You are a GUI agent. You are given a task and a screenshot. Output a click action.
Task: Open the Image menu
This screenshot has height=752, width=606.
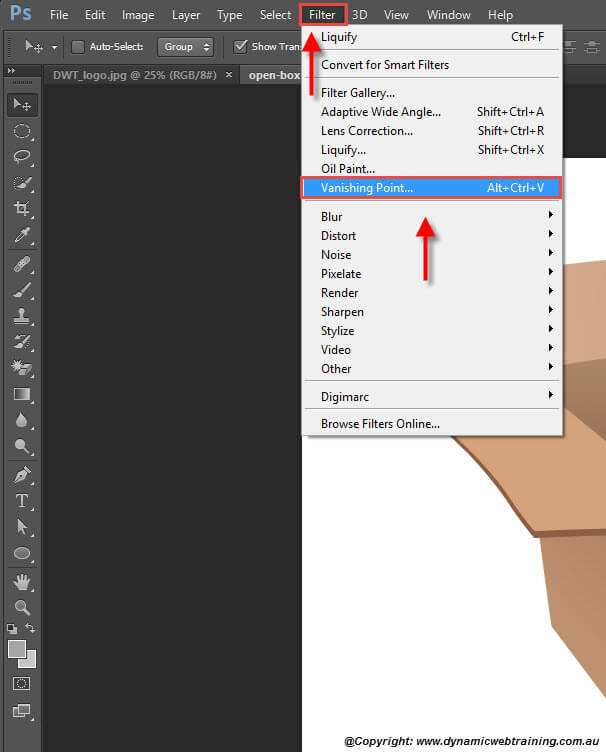pos(138,15)
